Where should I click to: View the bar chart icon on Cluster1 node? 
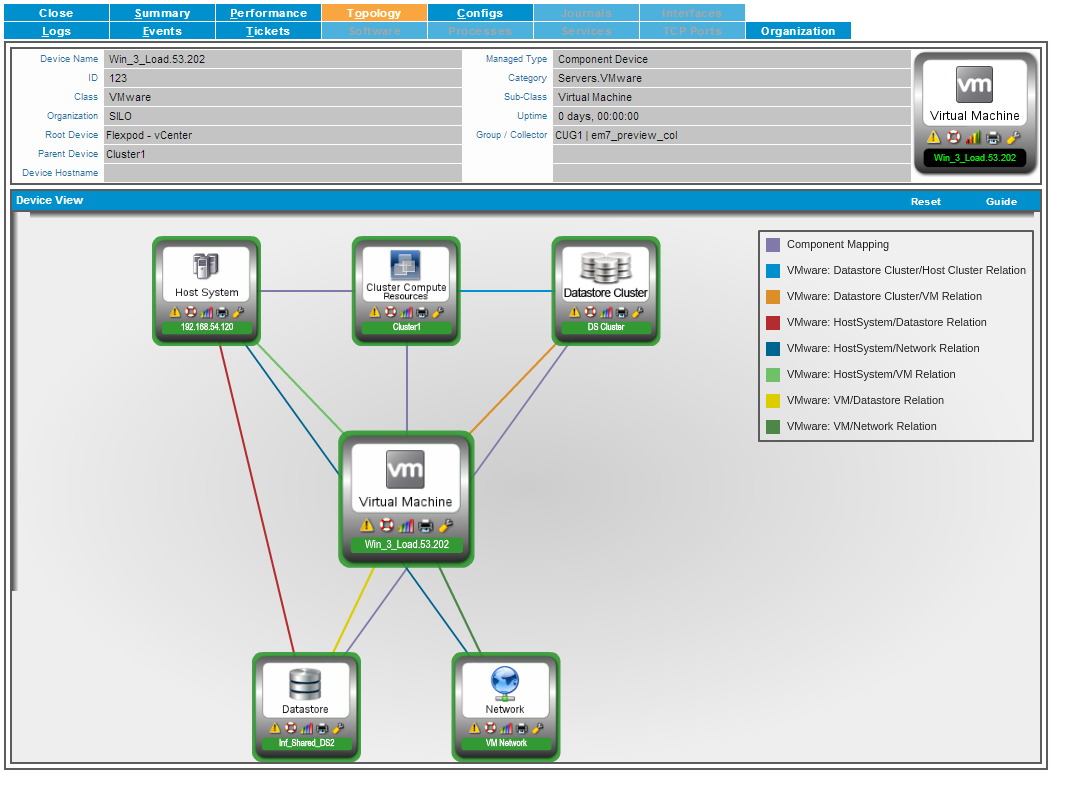coord(406,312)
